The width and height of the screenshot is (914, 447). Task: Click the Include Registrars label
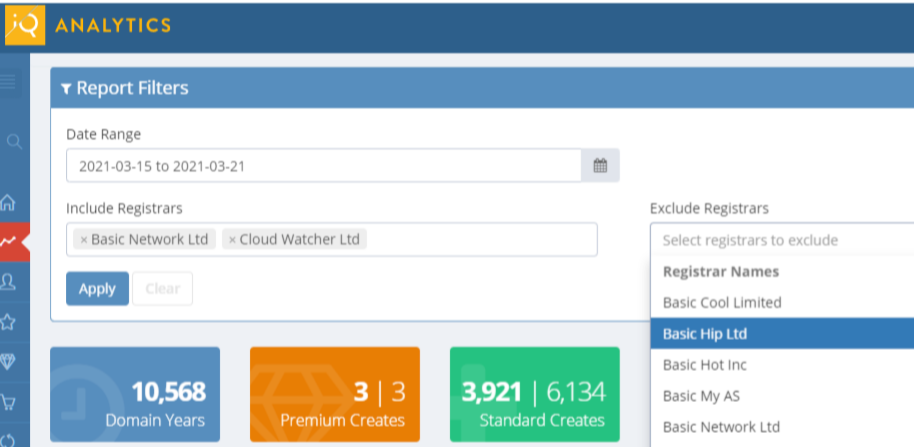[x=124, y=208]
